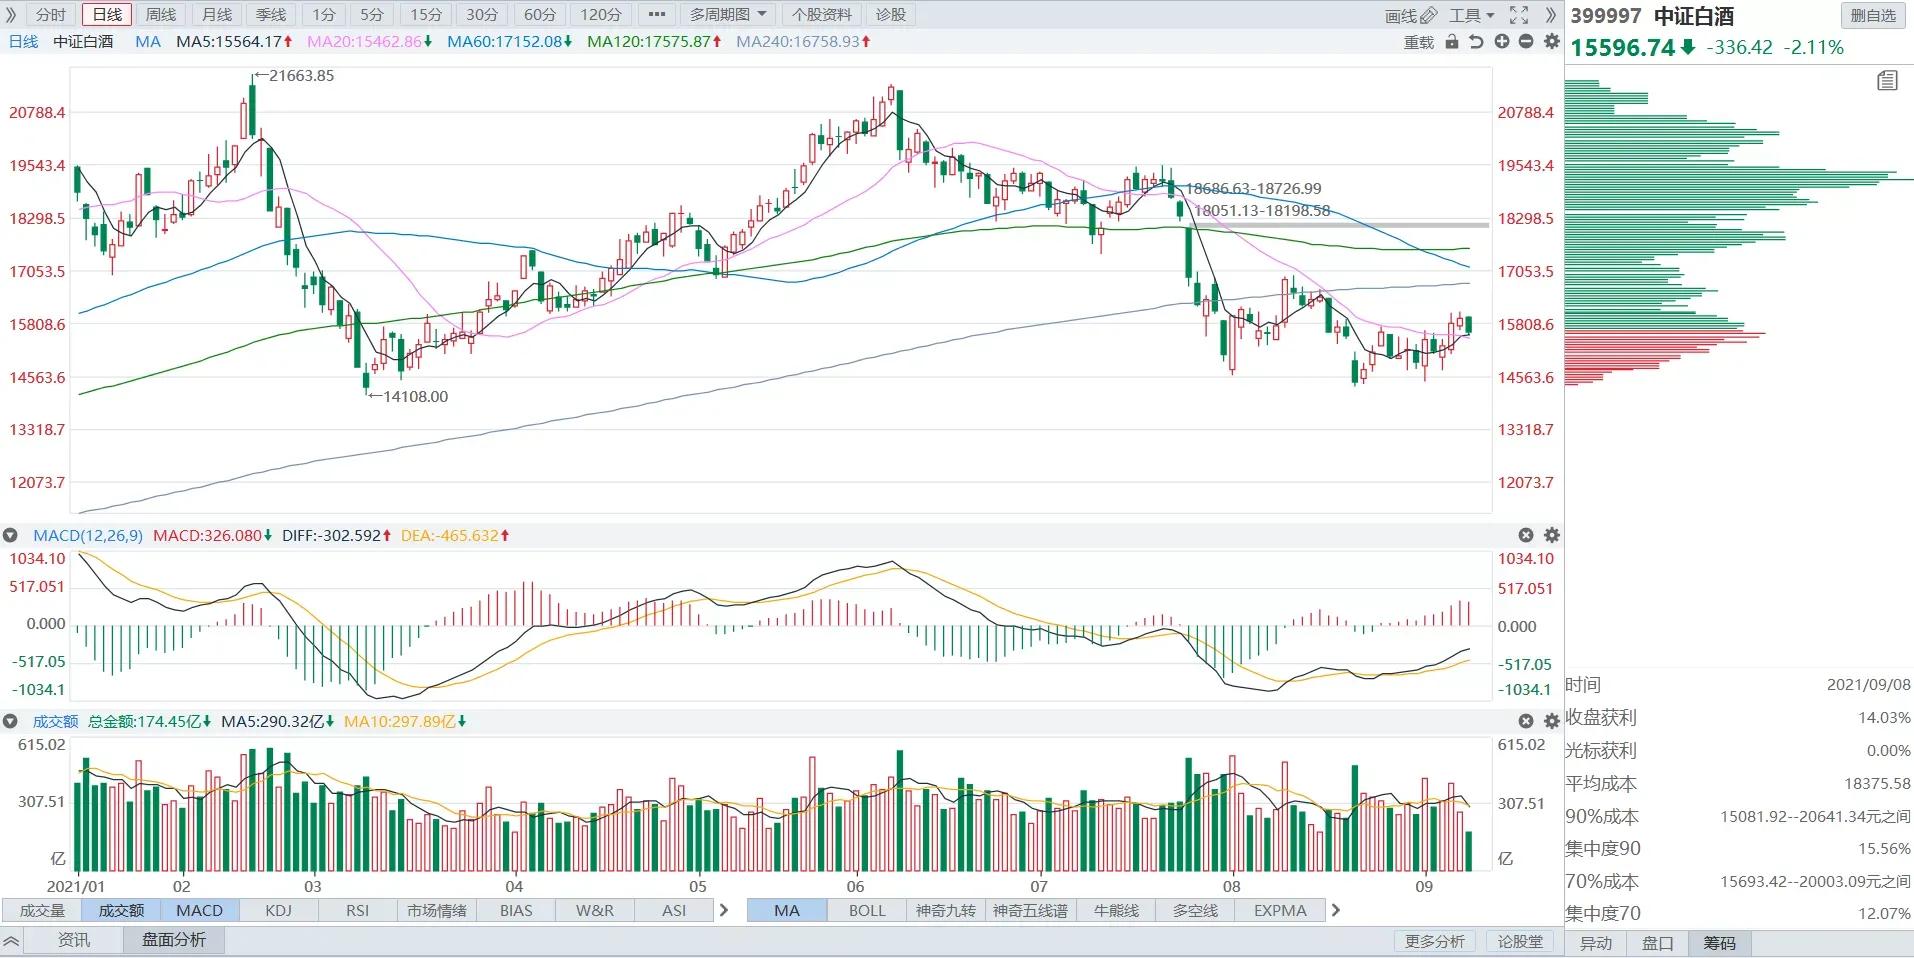Select BOLL main indicator

[867, 910]
